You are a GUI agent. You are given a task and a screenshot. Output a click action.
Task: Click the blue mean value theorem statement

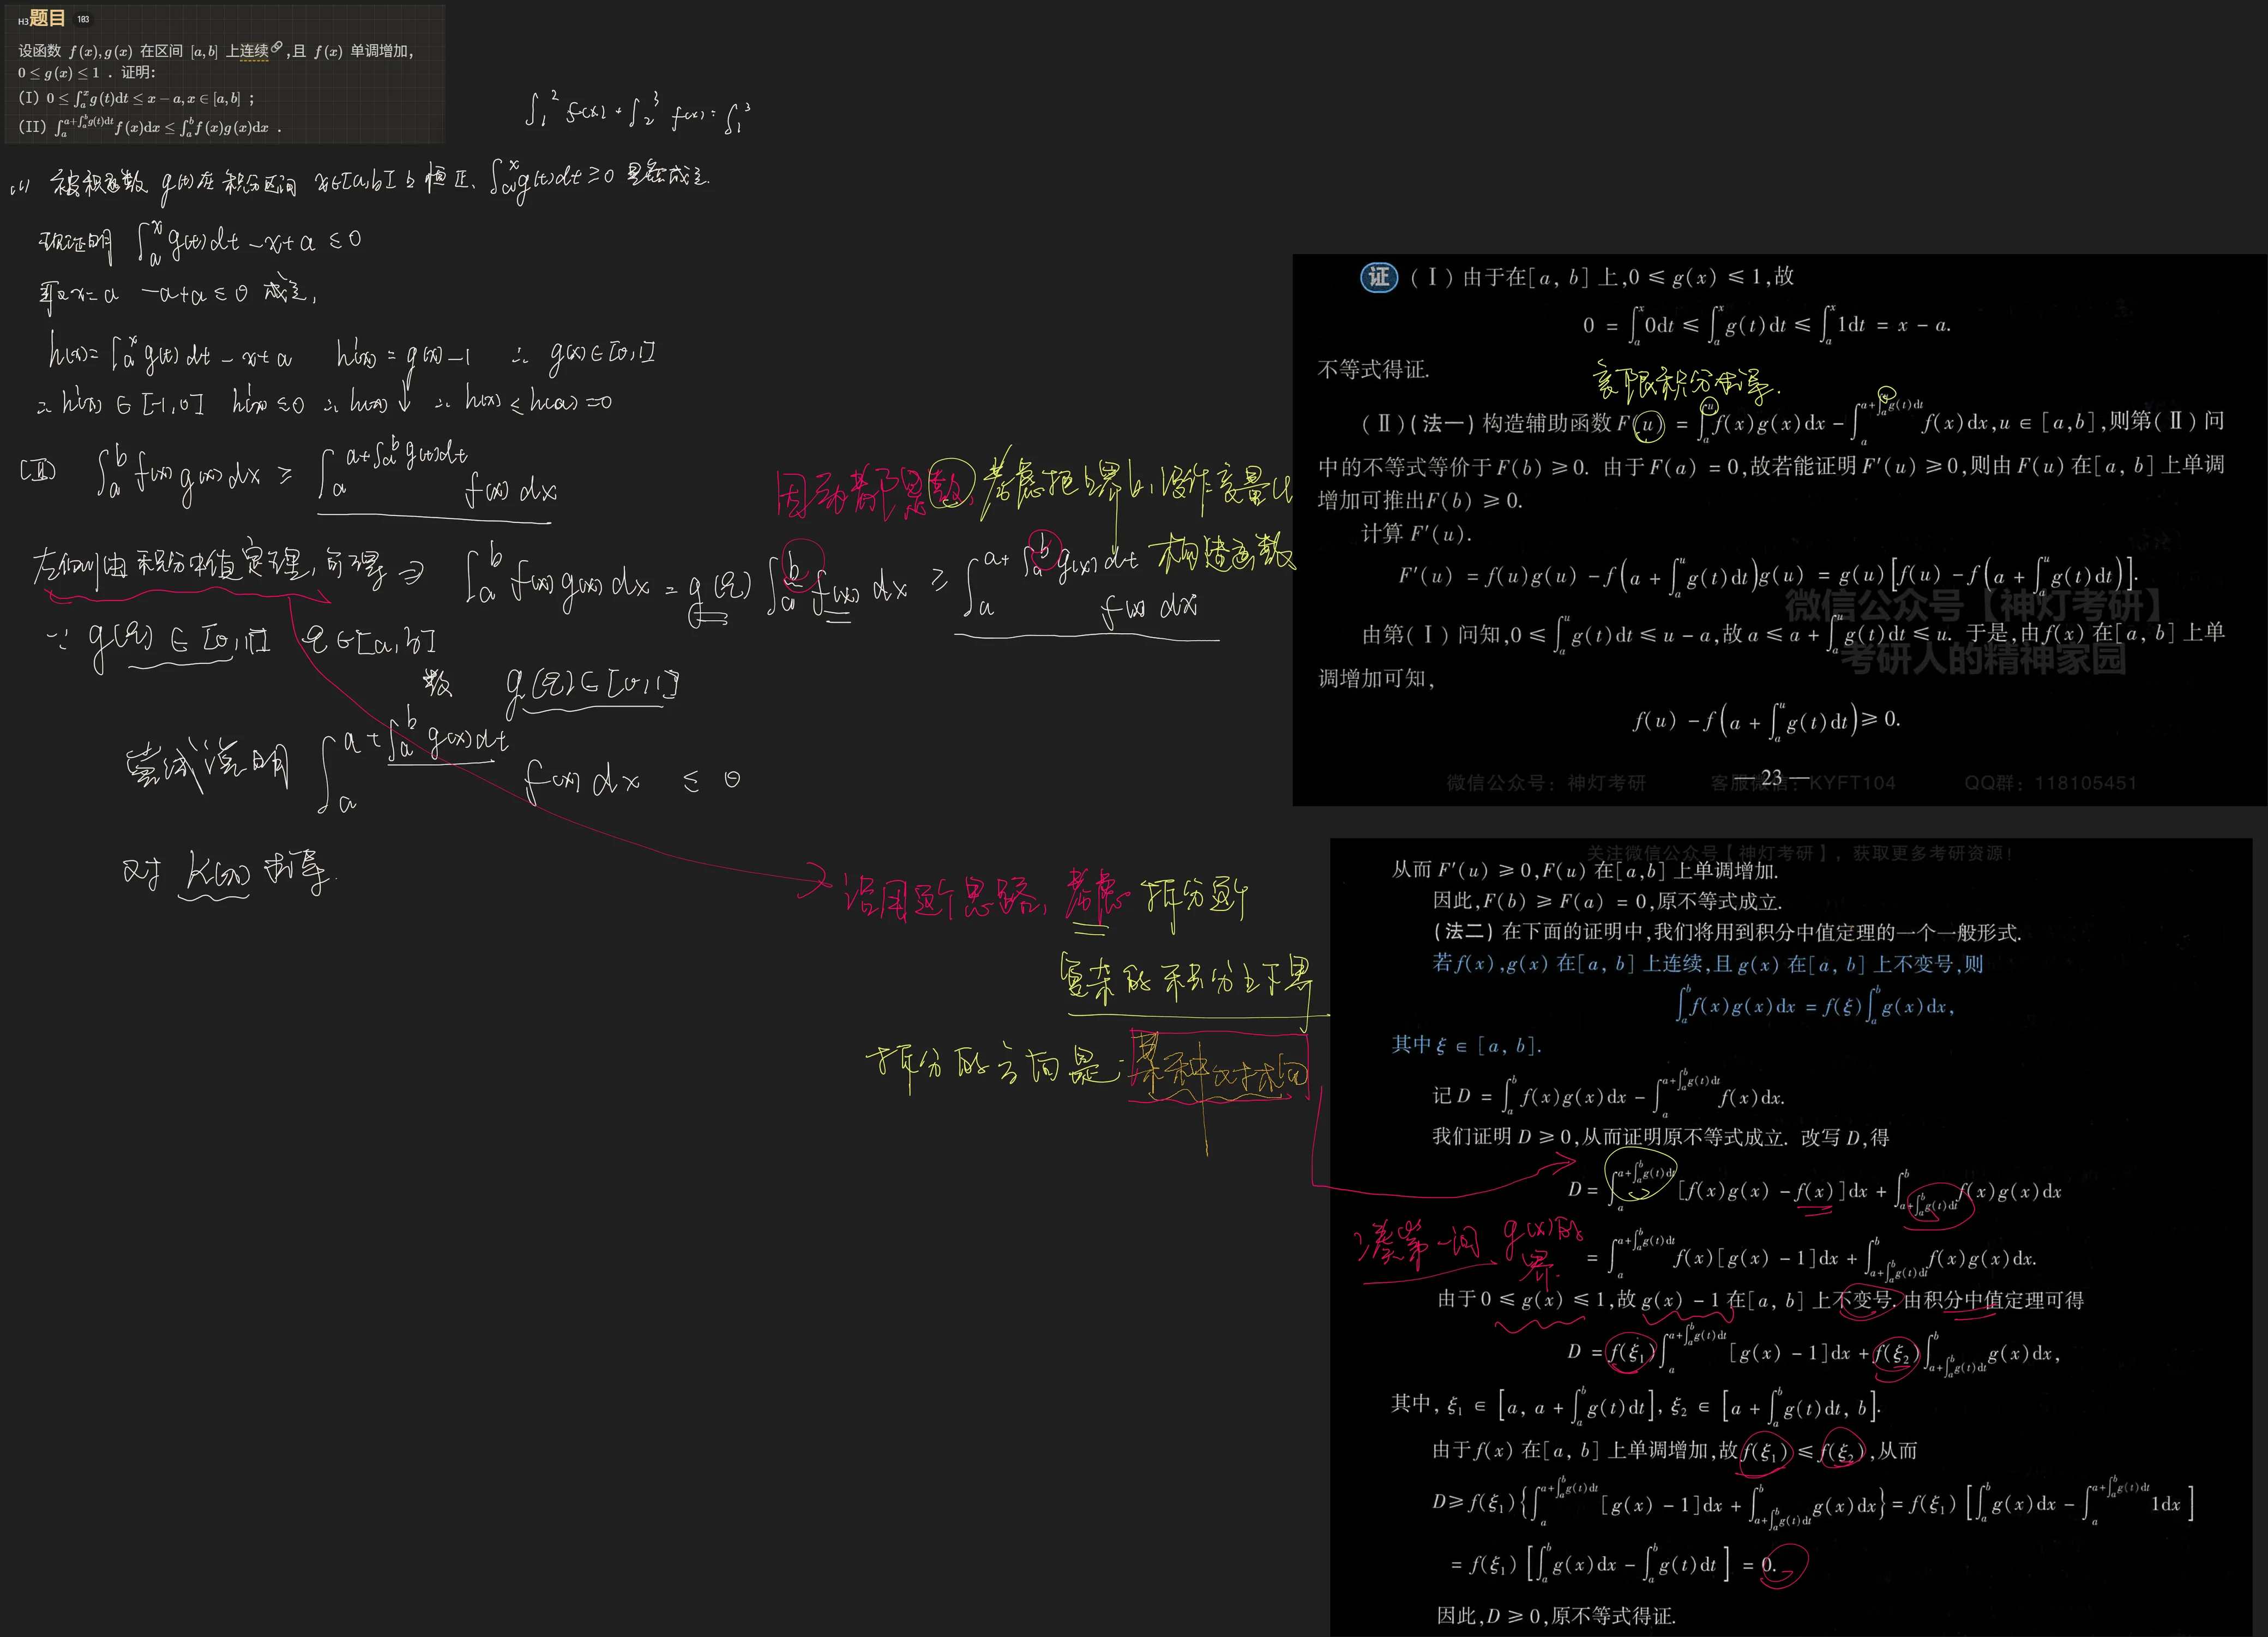1707,964
